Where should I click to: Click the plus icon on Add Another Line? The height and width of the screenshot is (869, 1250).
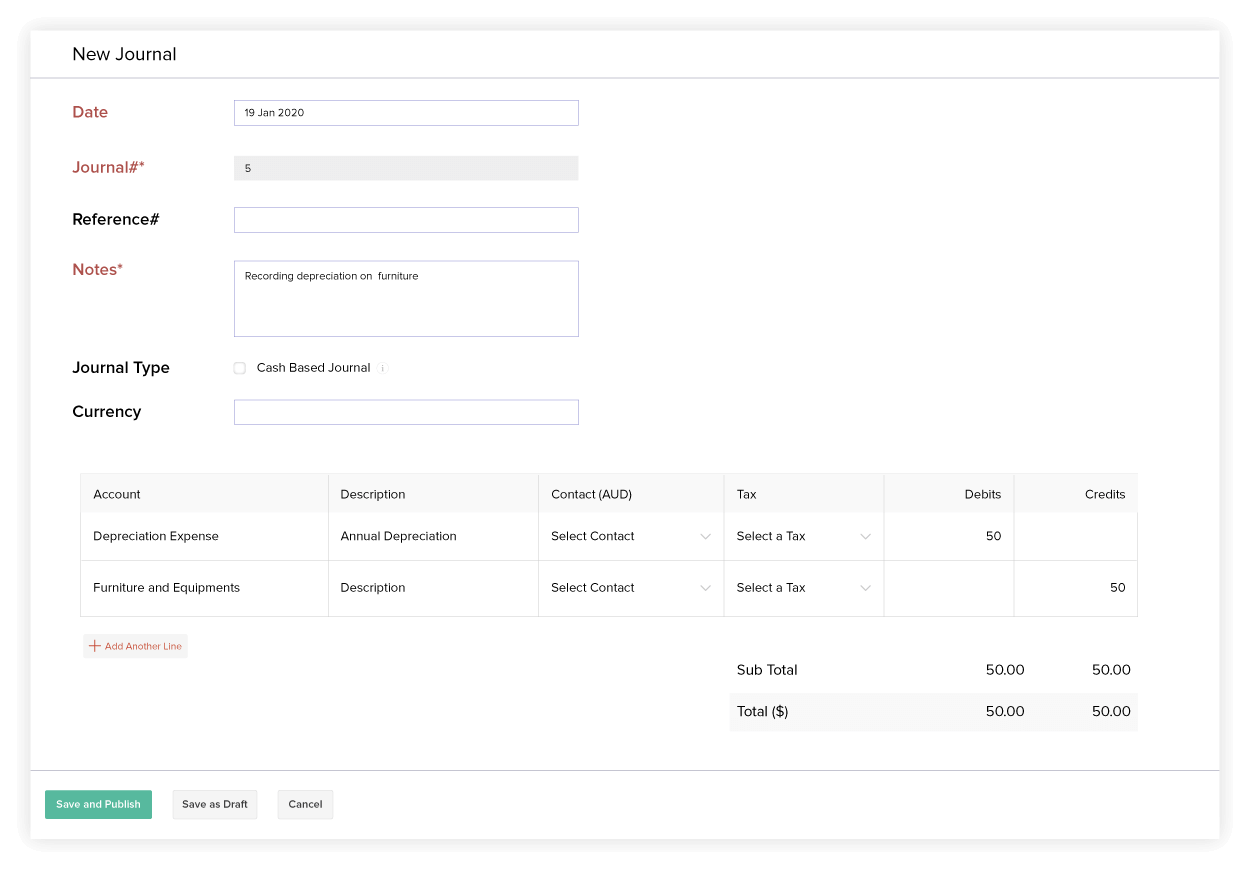point(95,646)
